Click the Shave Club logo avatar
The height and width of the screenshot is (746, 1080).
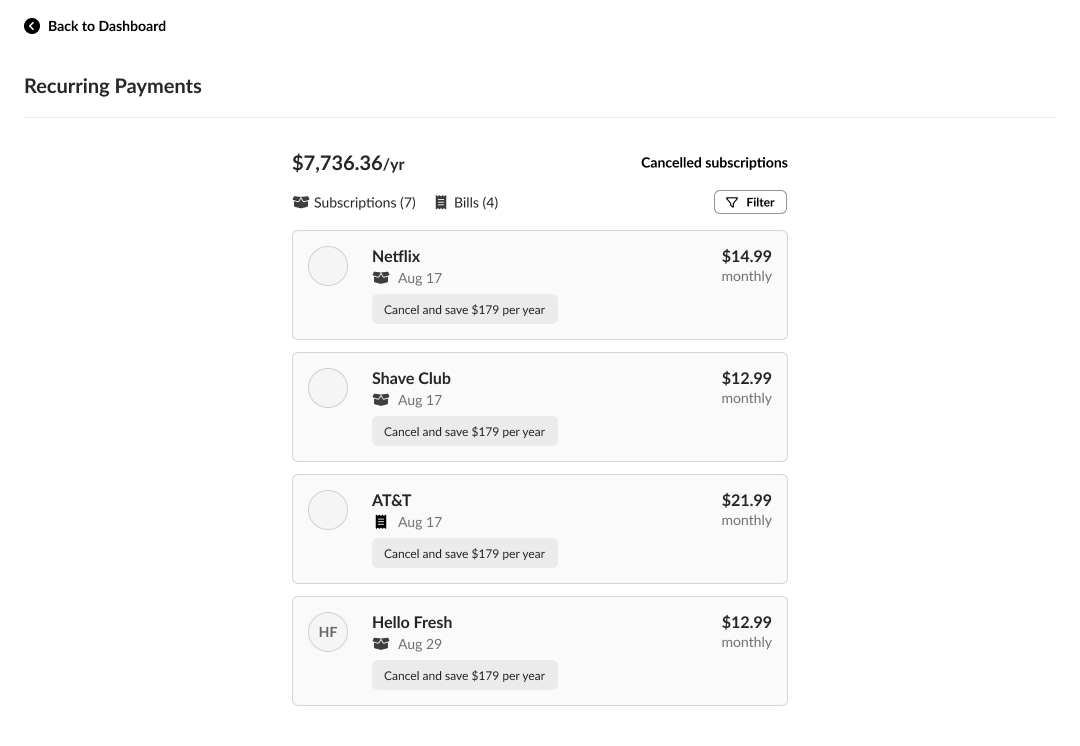pyautogui.click(x=328, y=388)
